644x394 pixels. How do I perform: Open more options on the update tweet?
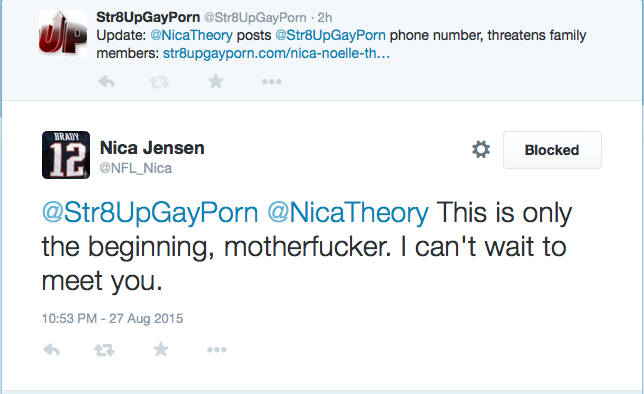pyautogui.click(x=271, y=82)
